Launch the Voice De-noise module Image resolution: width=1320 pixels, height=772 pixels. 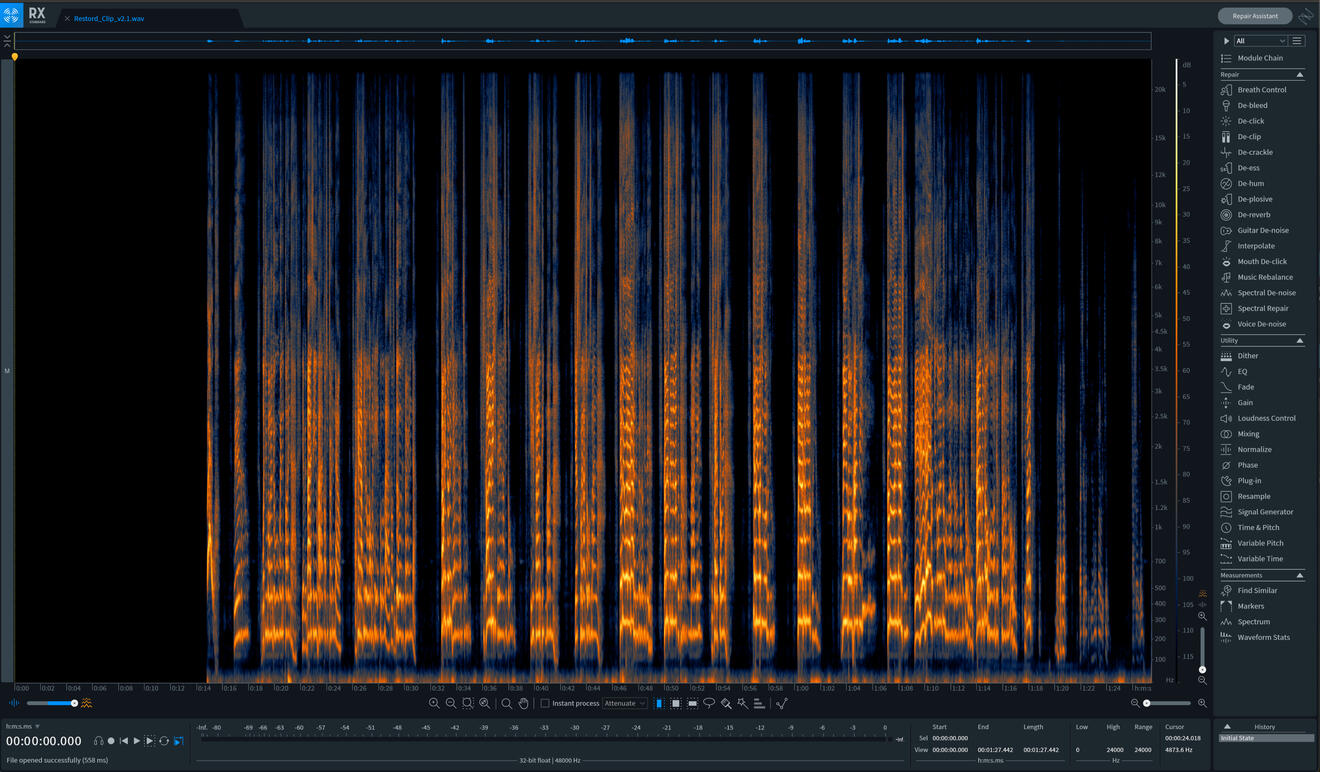pos(1261,324)
